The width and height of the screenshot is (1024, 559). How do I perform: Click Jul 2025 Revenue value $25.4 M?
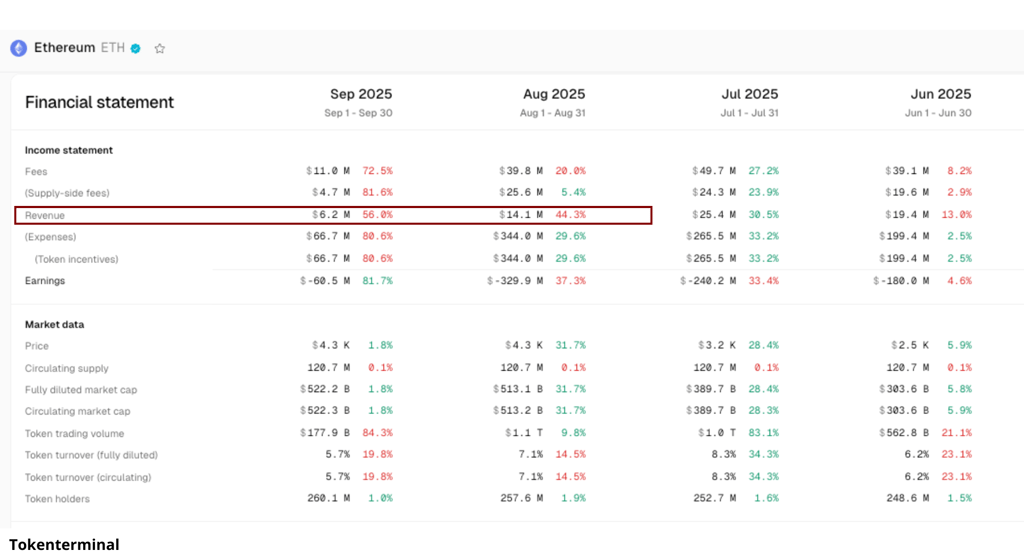click(x=714, y=215)
